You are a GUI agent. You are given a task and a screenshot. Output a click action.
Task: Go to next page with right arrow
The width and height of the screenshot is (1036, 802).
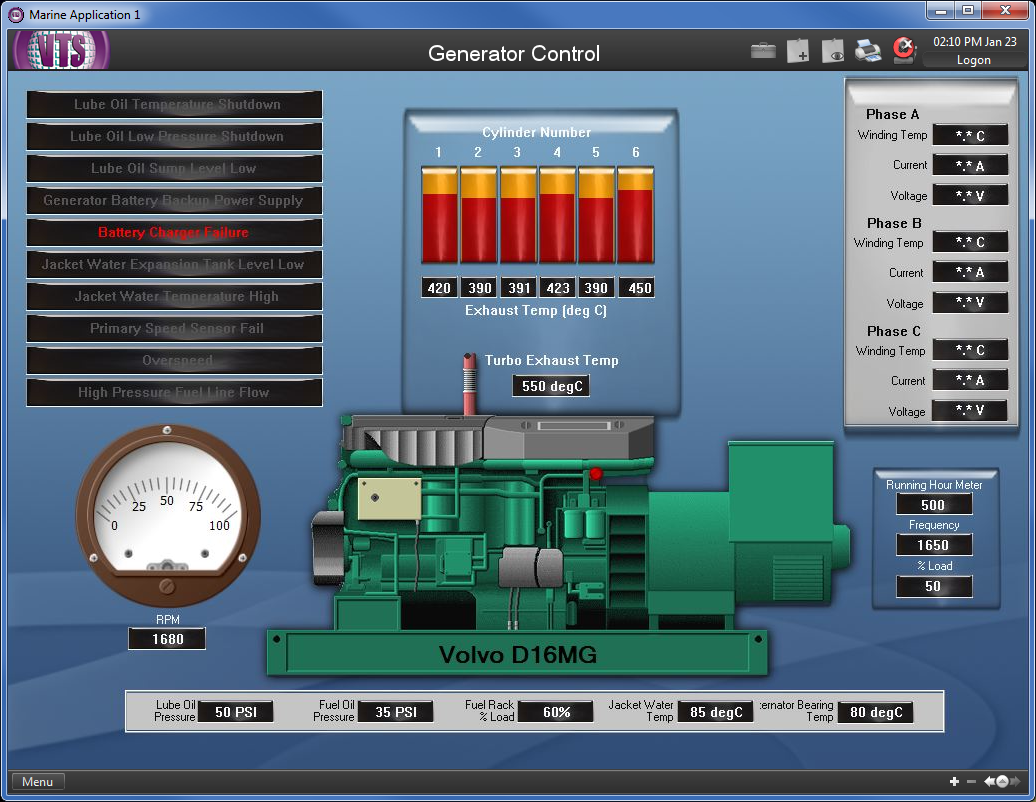coord(1015,782)
